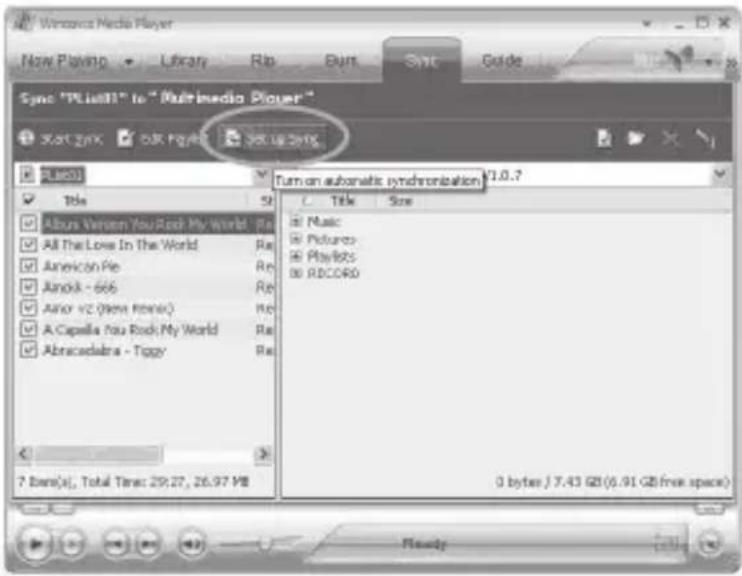
Task: Select the 'All The Love In The World' title
Action: 120,245
